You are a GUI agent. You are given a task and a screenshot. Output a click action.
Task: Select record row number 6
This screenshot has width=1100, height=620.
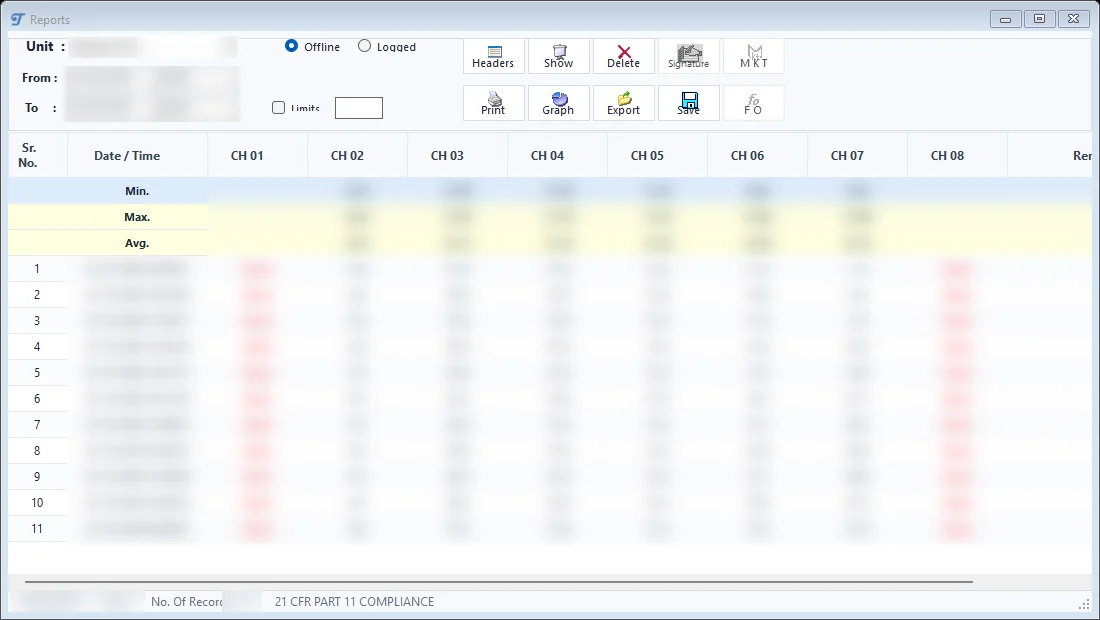(x=550, y=398)
